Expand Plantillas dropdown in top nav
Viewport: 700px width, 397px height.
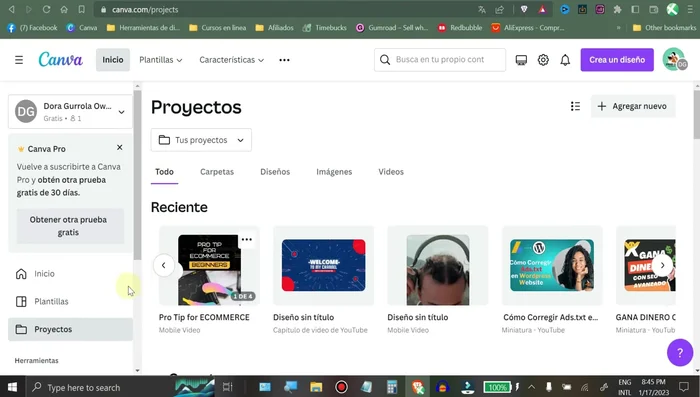tap(161, 60)
